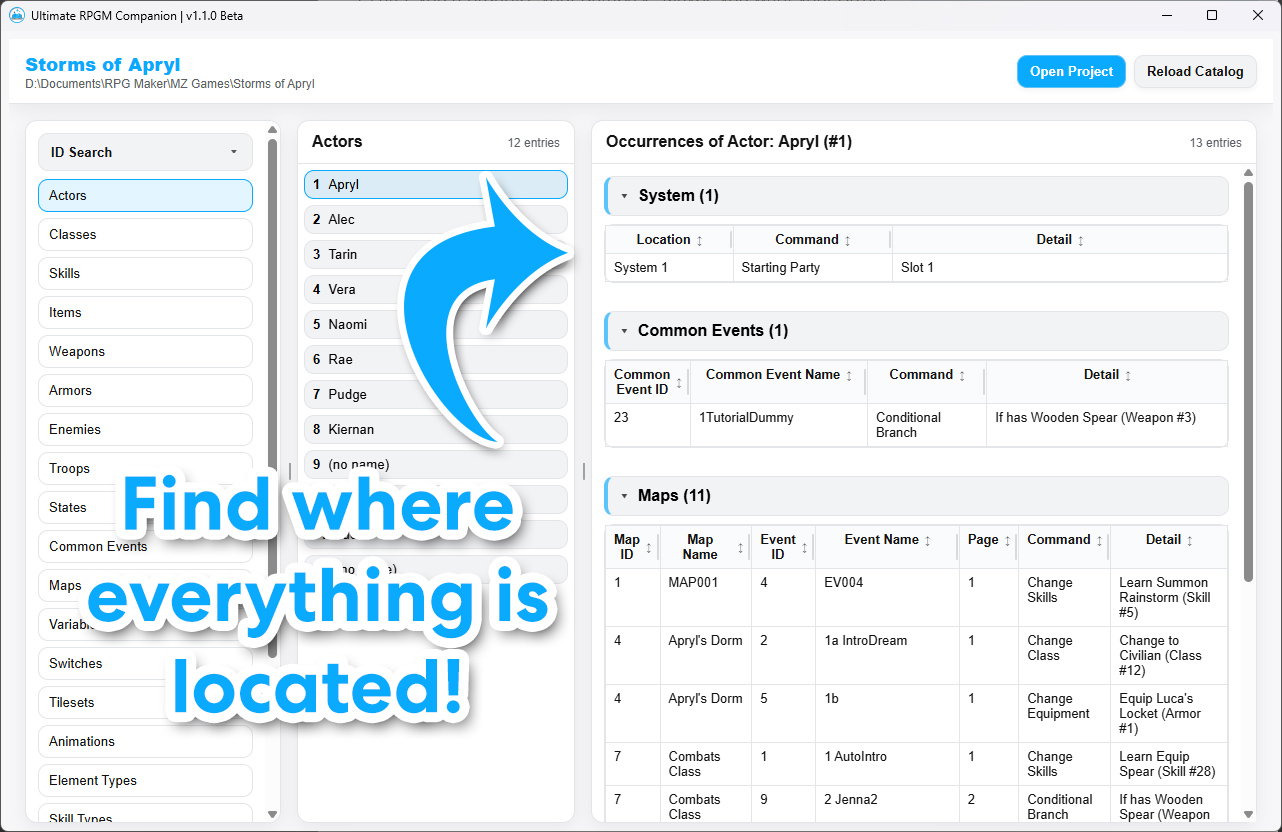Select the Enemies category

[x=145, y=430]
